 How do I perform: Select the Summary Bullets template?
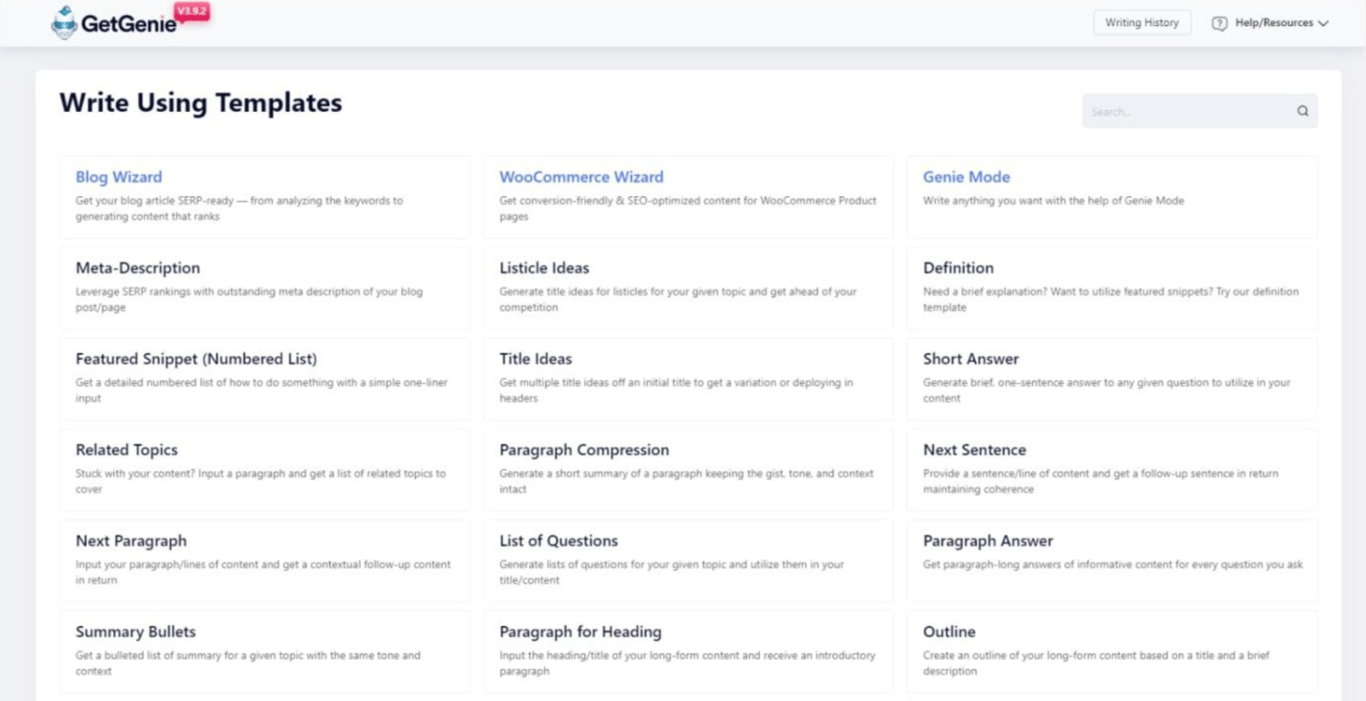click(x=136, y=631)
